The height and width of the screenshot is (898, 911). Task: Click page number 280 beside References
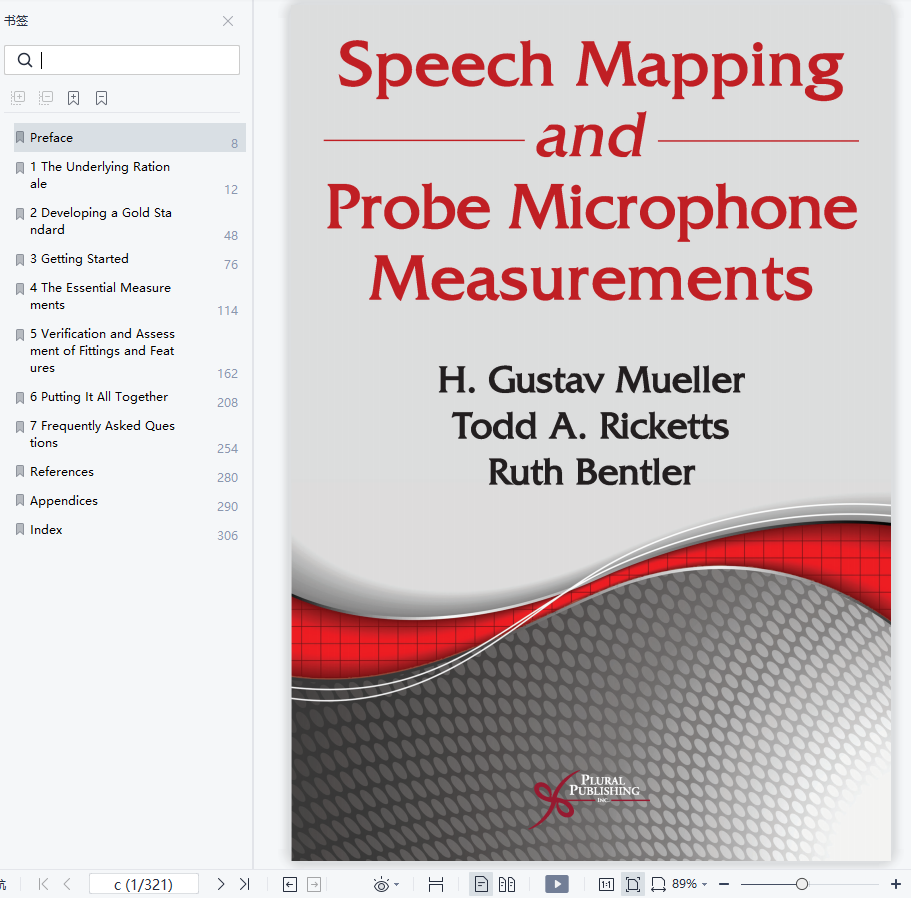click(x=227, y=477)
